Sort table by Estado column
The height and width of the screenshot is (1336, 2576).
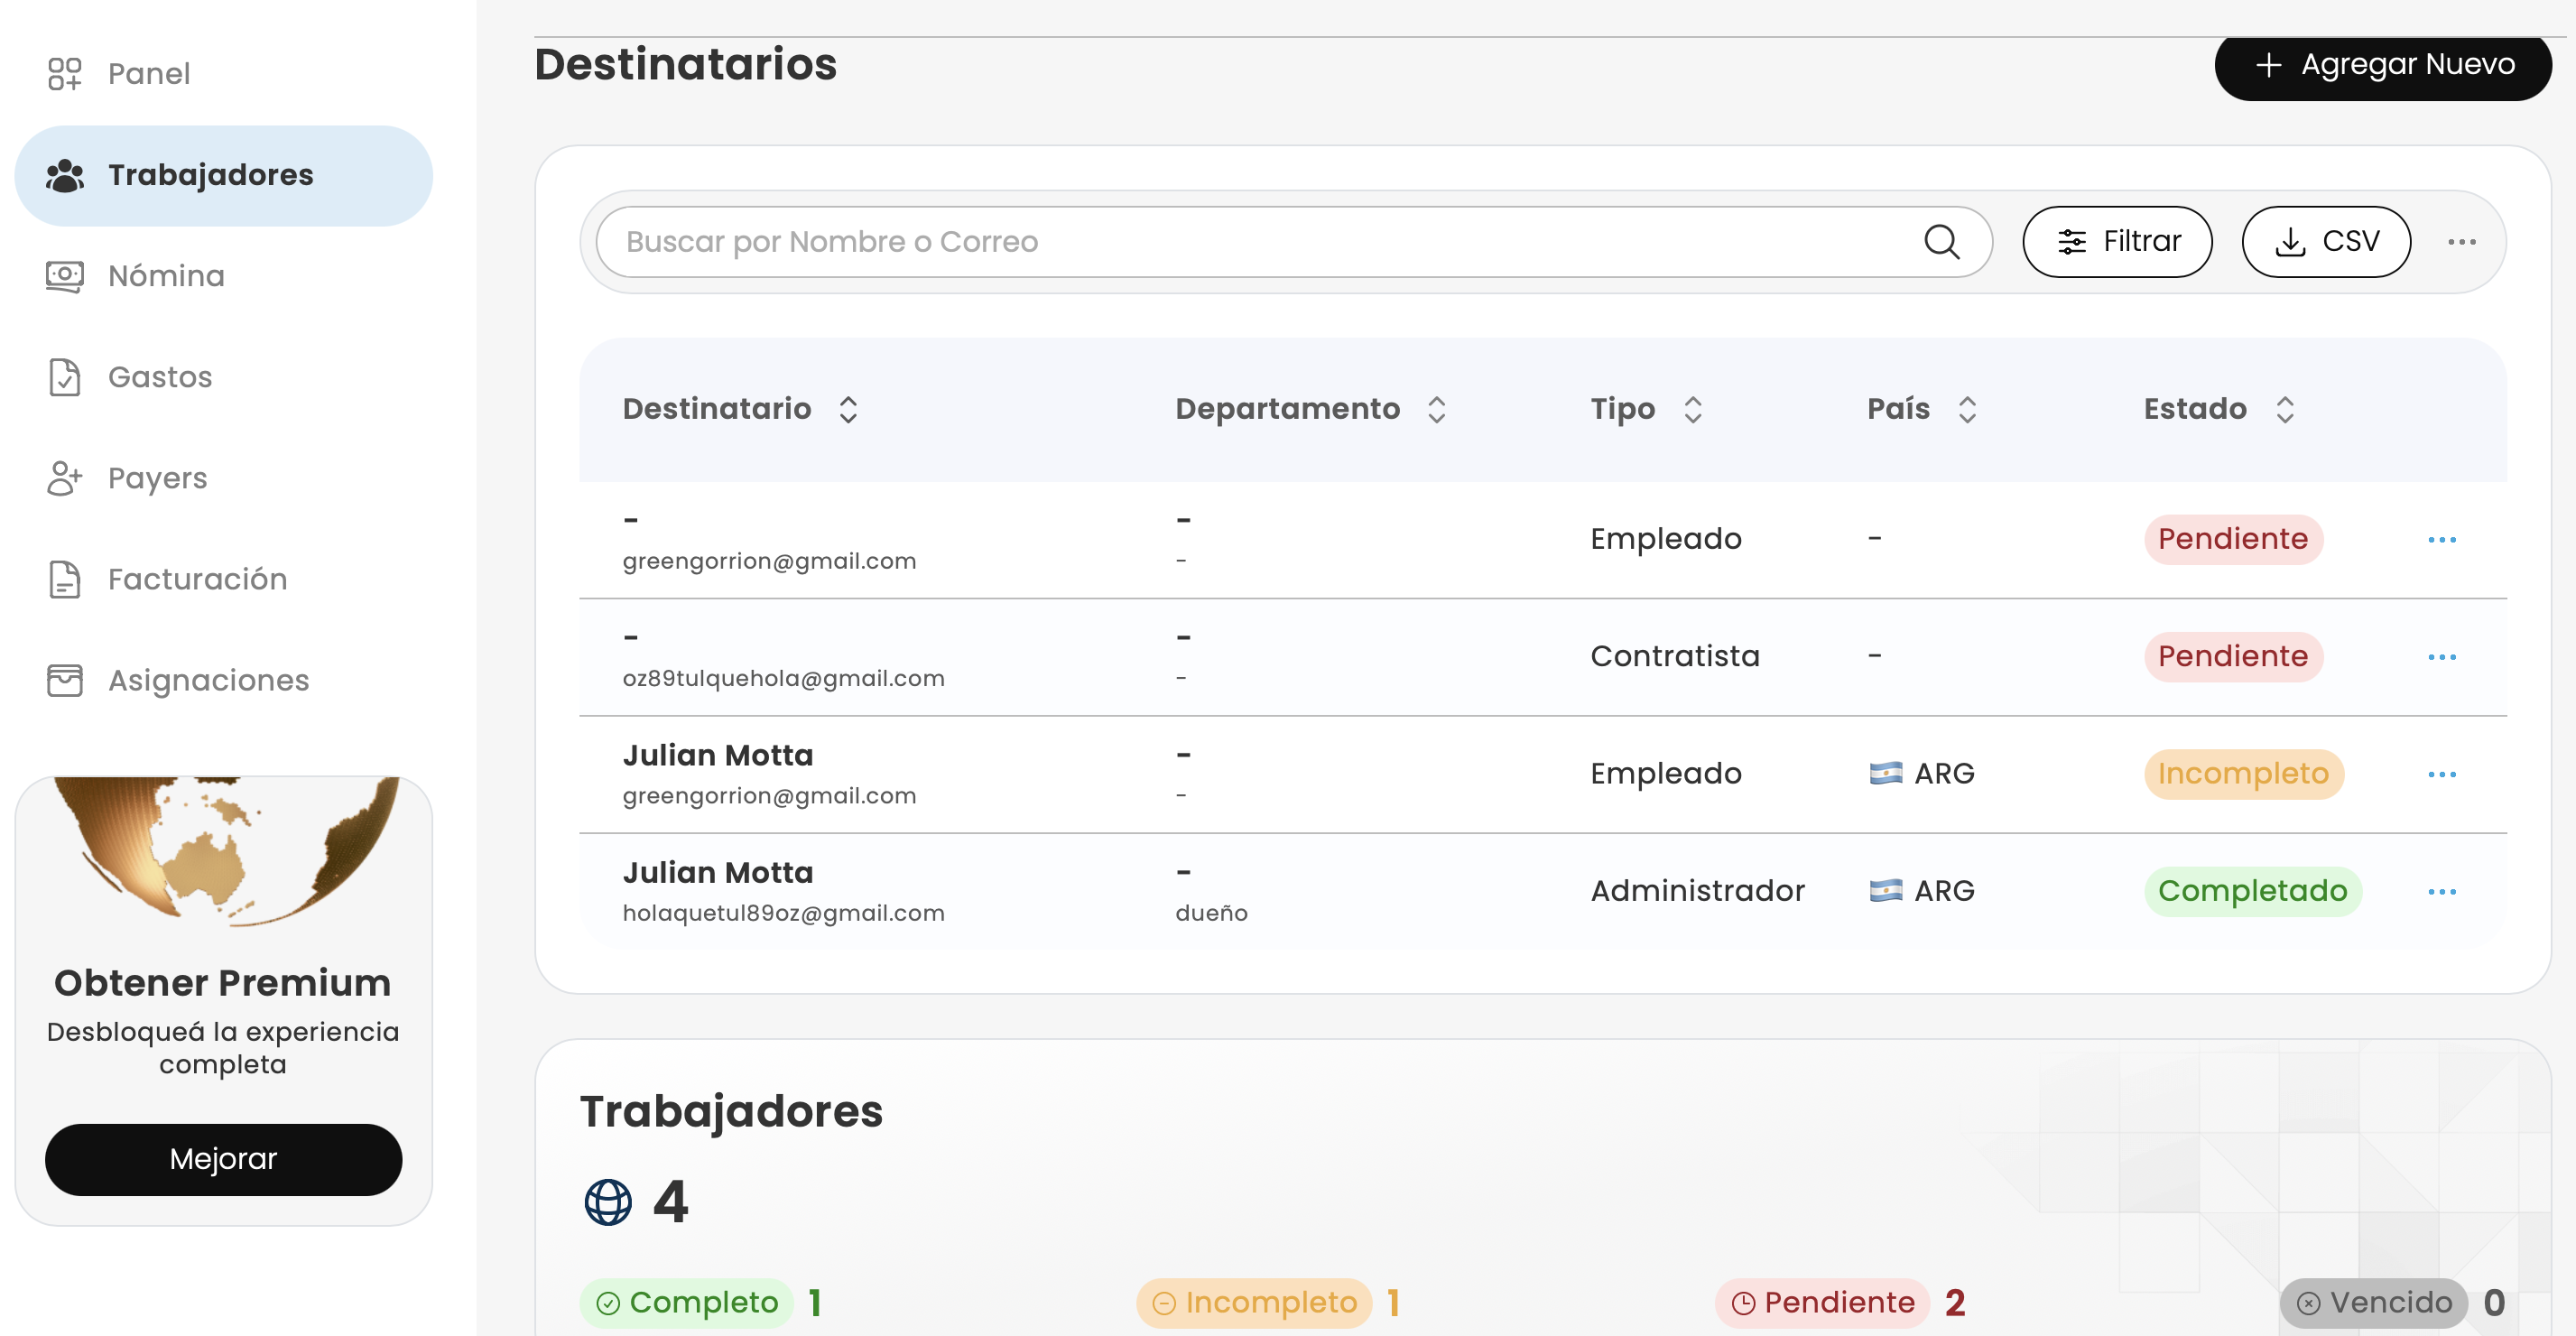2285,409
